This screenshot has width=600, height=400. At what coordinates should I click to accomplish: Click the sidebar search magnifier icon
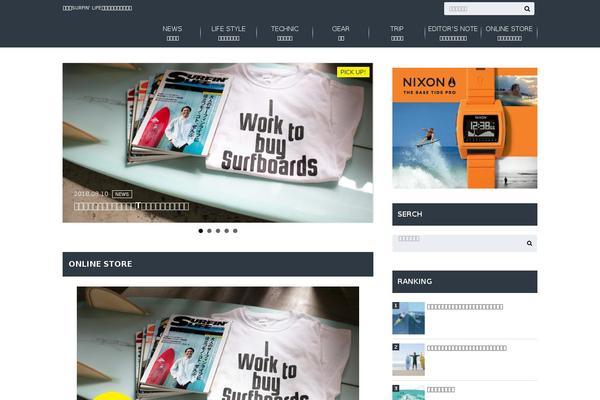529,243
